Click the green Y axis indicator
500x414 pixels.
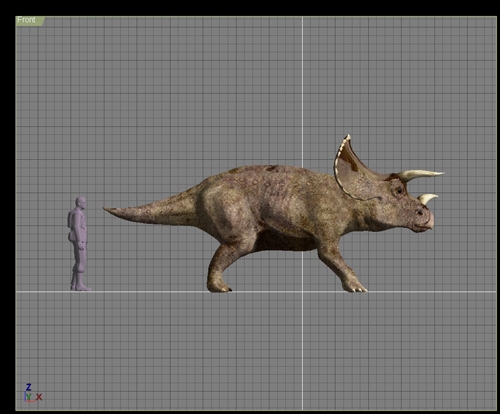(x=29, y=397)
